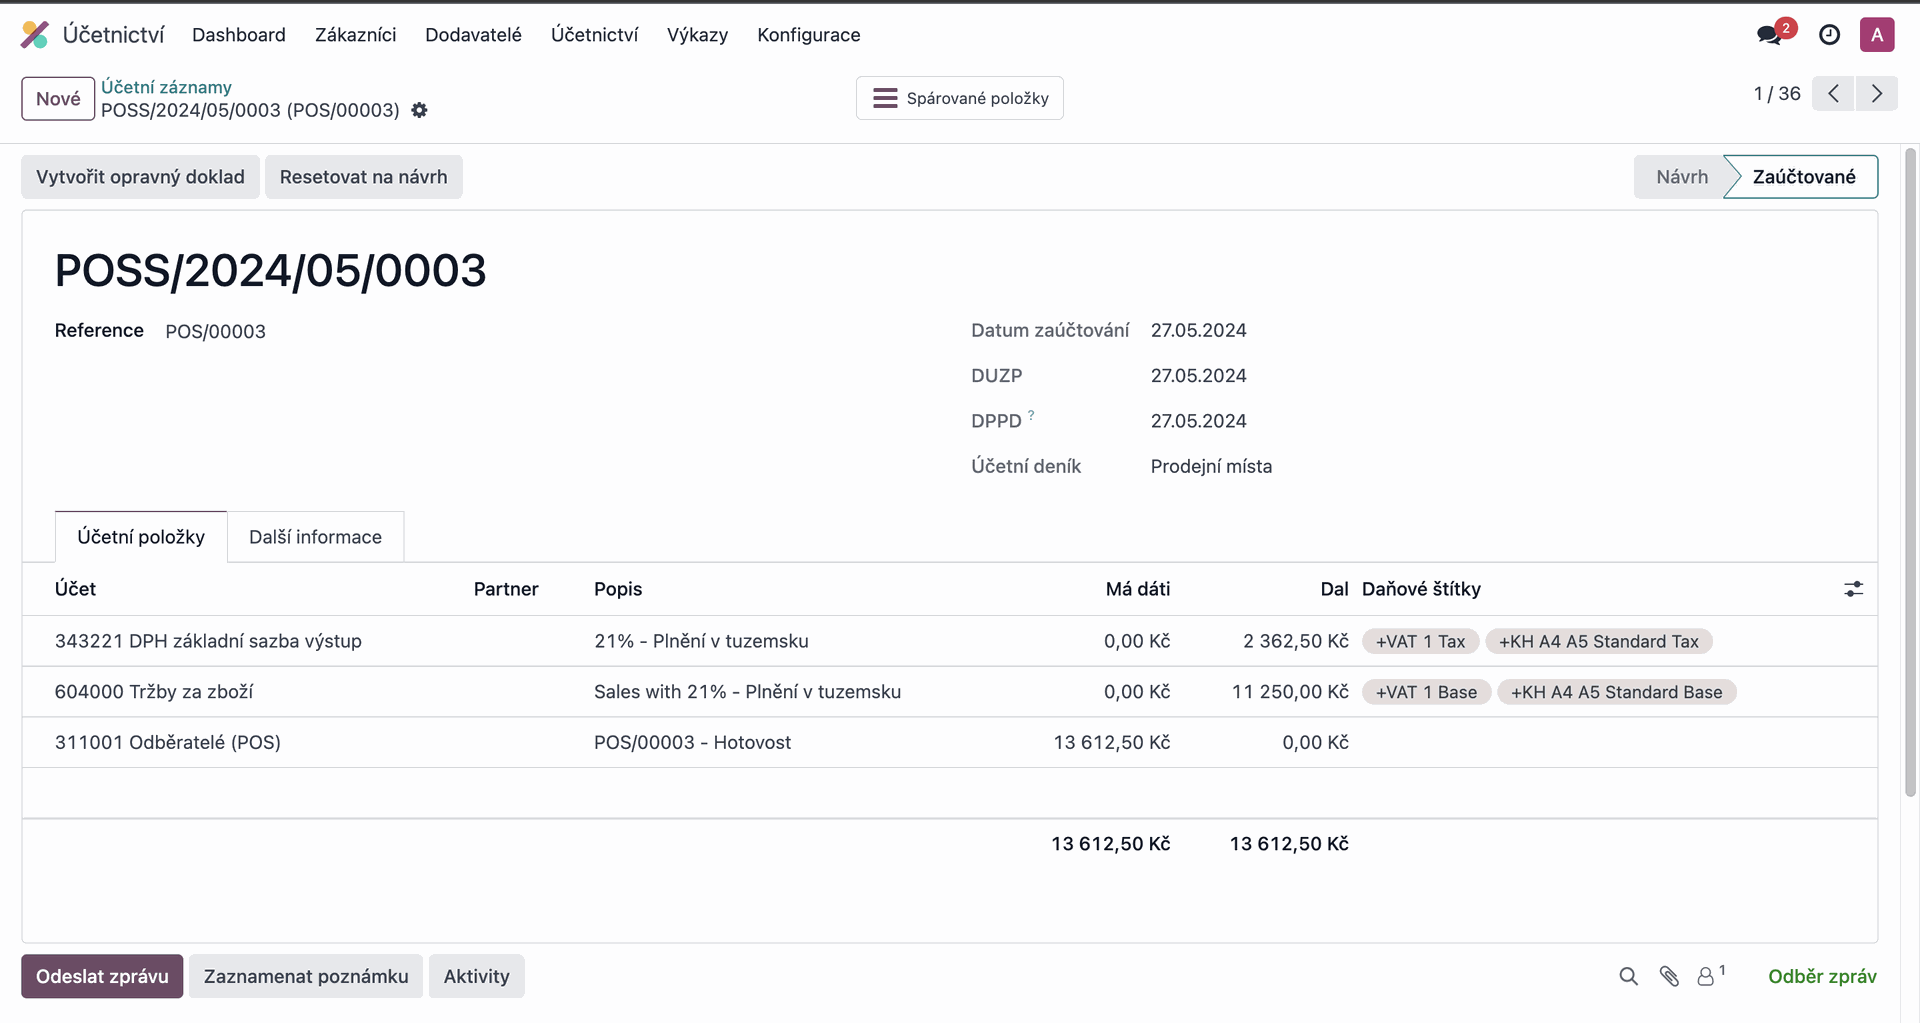Click the Prodejní místa journal value
This screenshot has width=1920, height=1023.
(1211, 466)
